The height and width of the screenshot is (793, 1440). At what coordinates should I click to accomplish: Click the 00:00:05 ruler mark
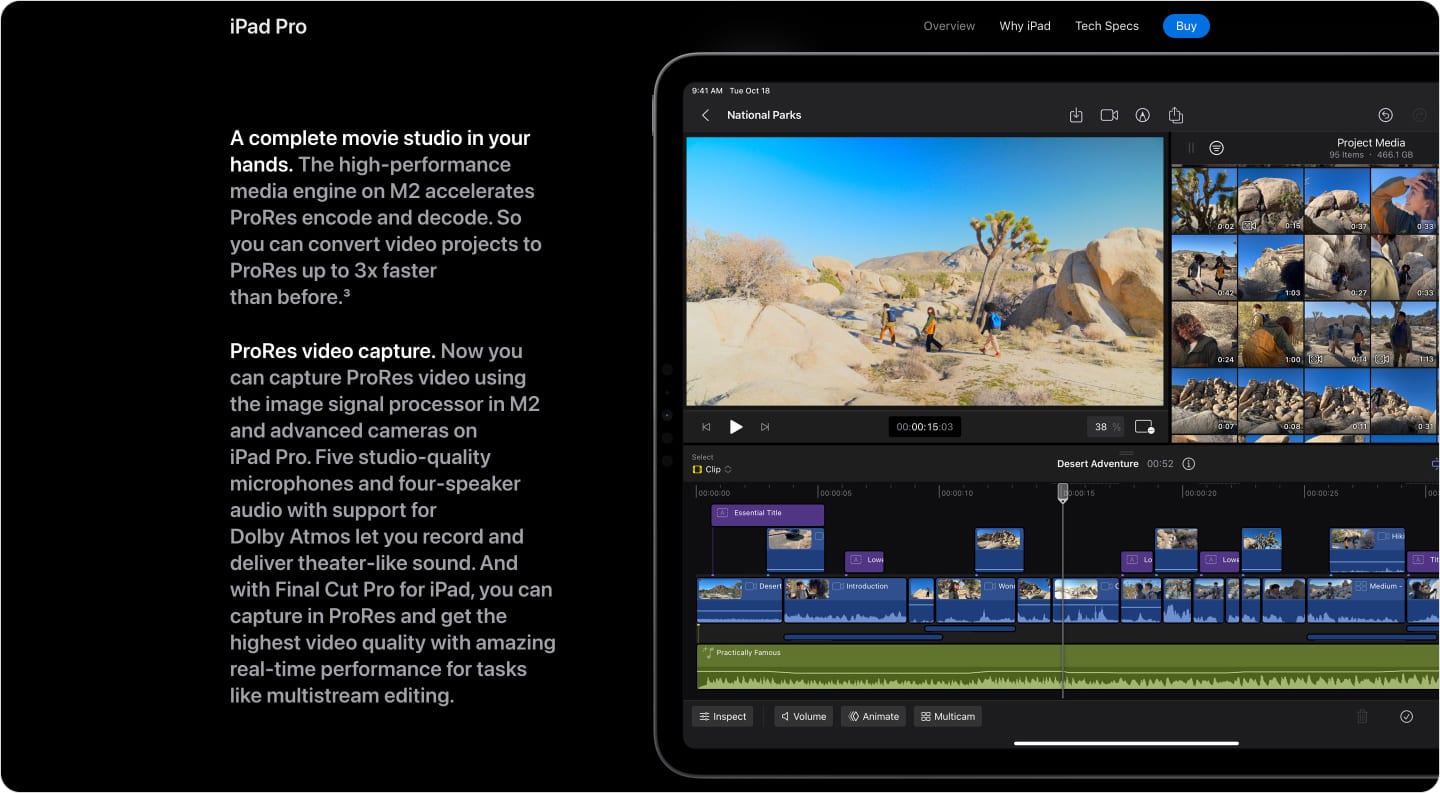(835, 493)
